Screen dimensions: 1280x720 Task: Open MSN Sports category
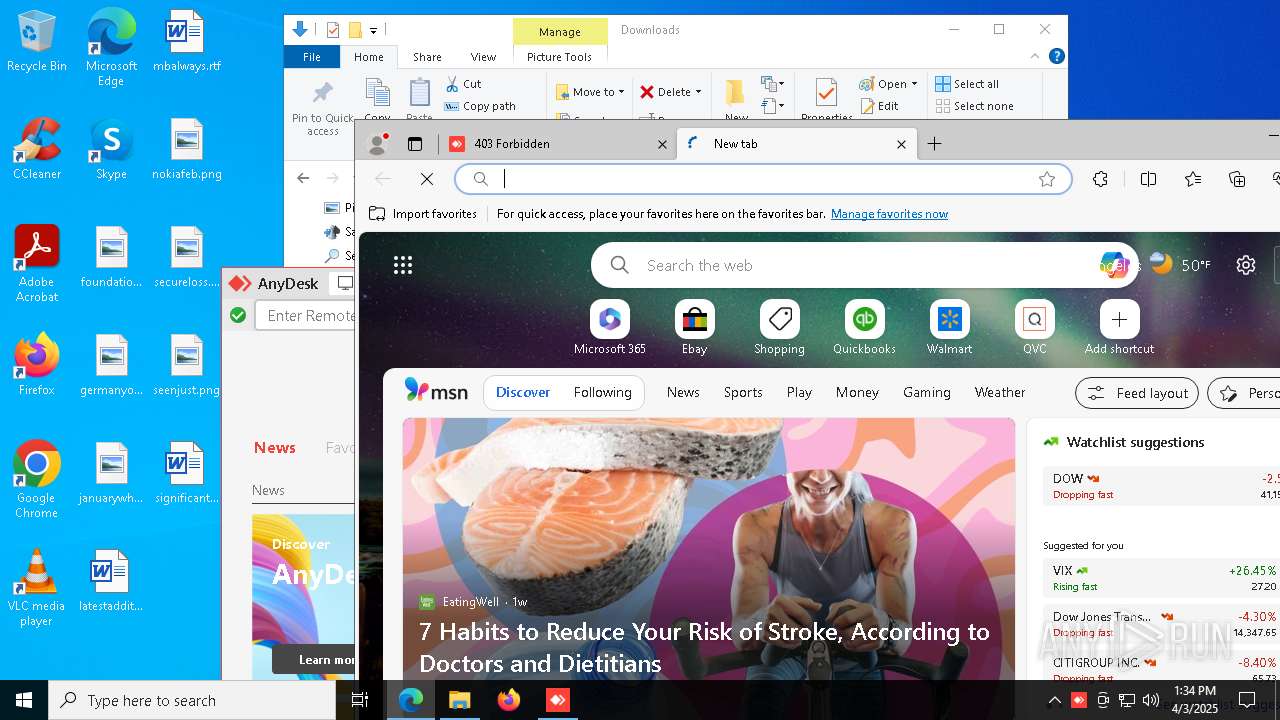[x=743, y=393]
